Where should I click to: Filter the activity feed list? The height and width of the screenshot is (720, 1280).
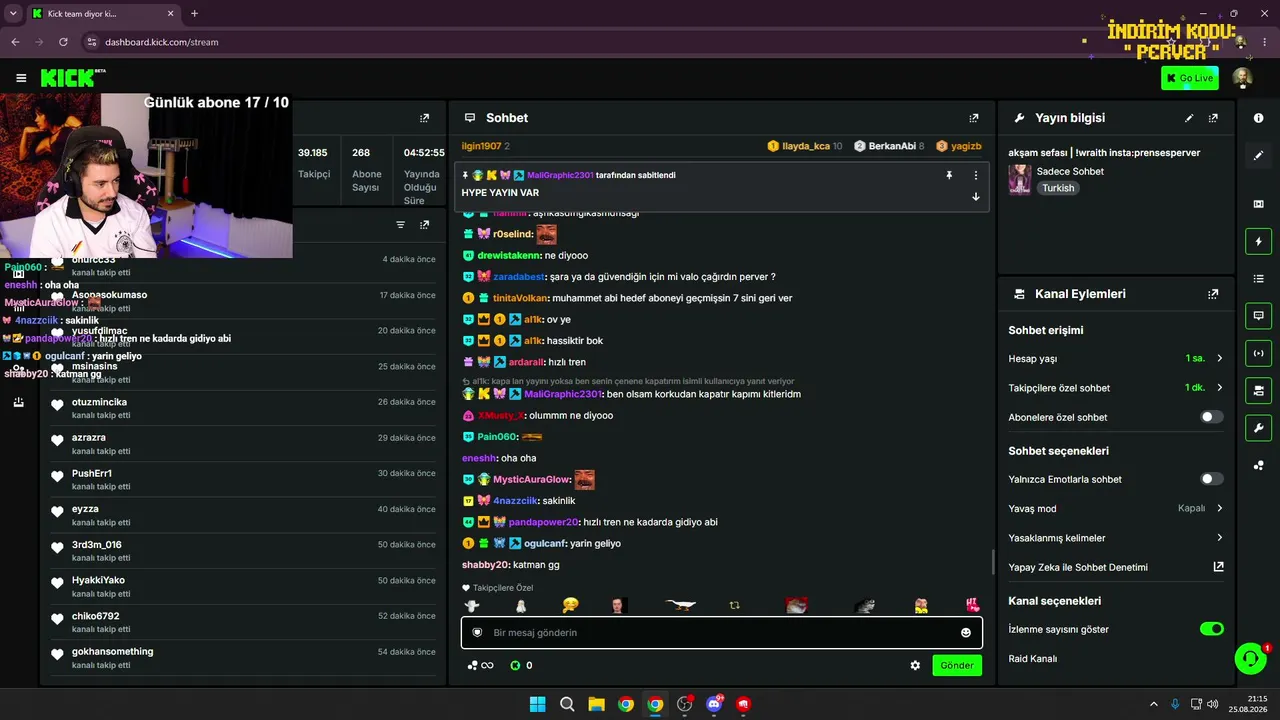pos(400,225)
